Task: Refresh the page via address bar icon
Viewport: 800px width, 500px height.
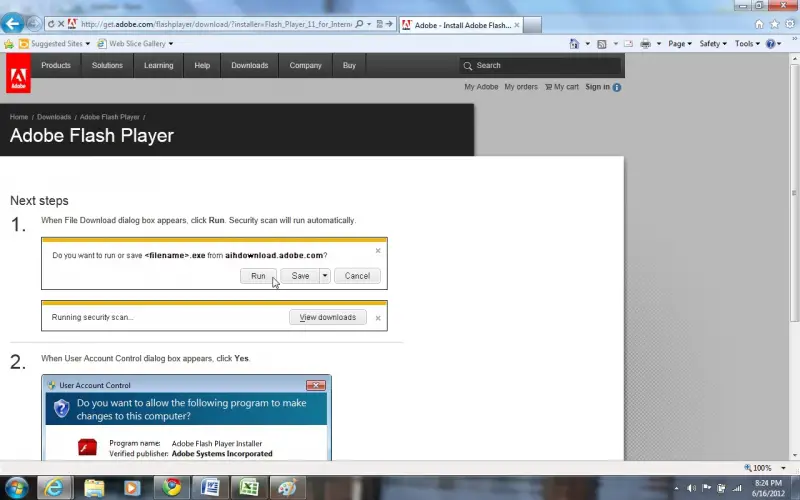Action: [51, 24]
